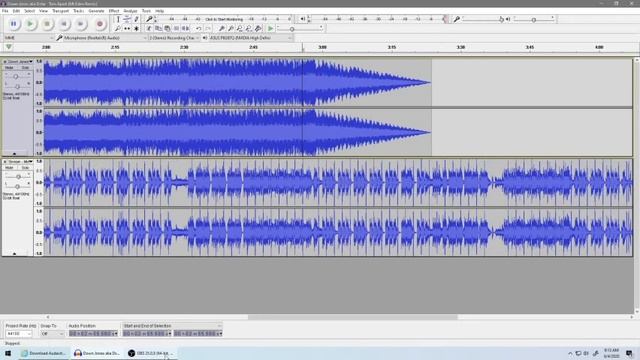Open the Help menu
The height and width of the screenshot is (360, 640).
pos(160,11)
